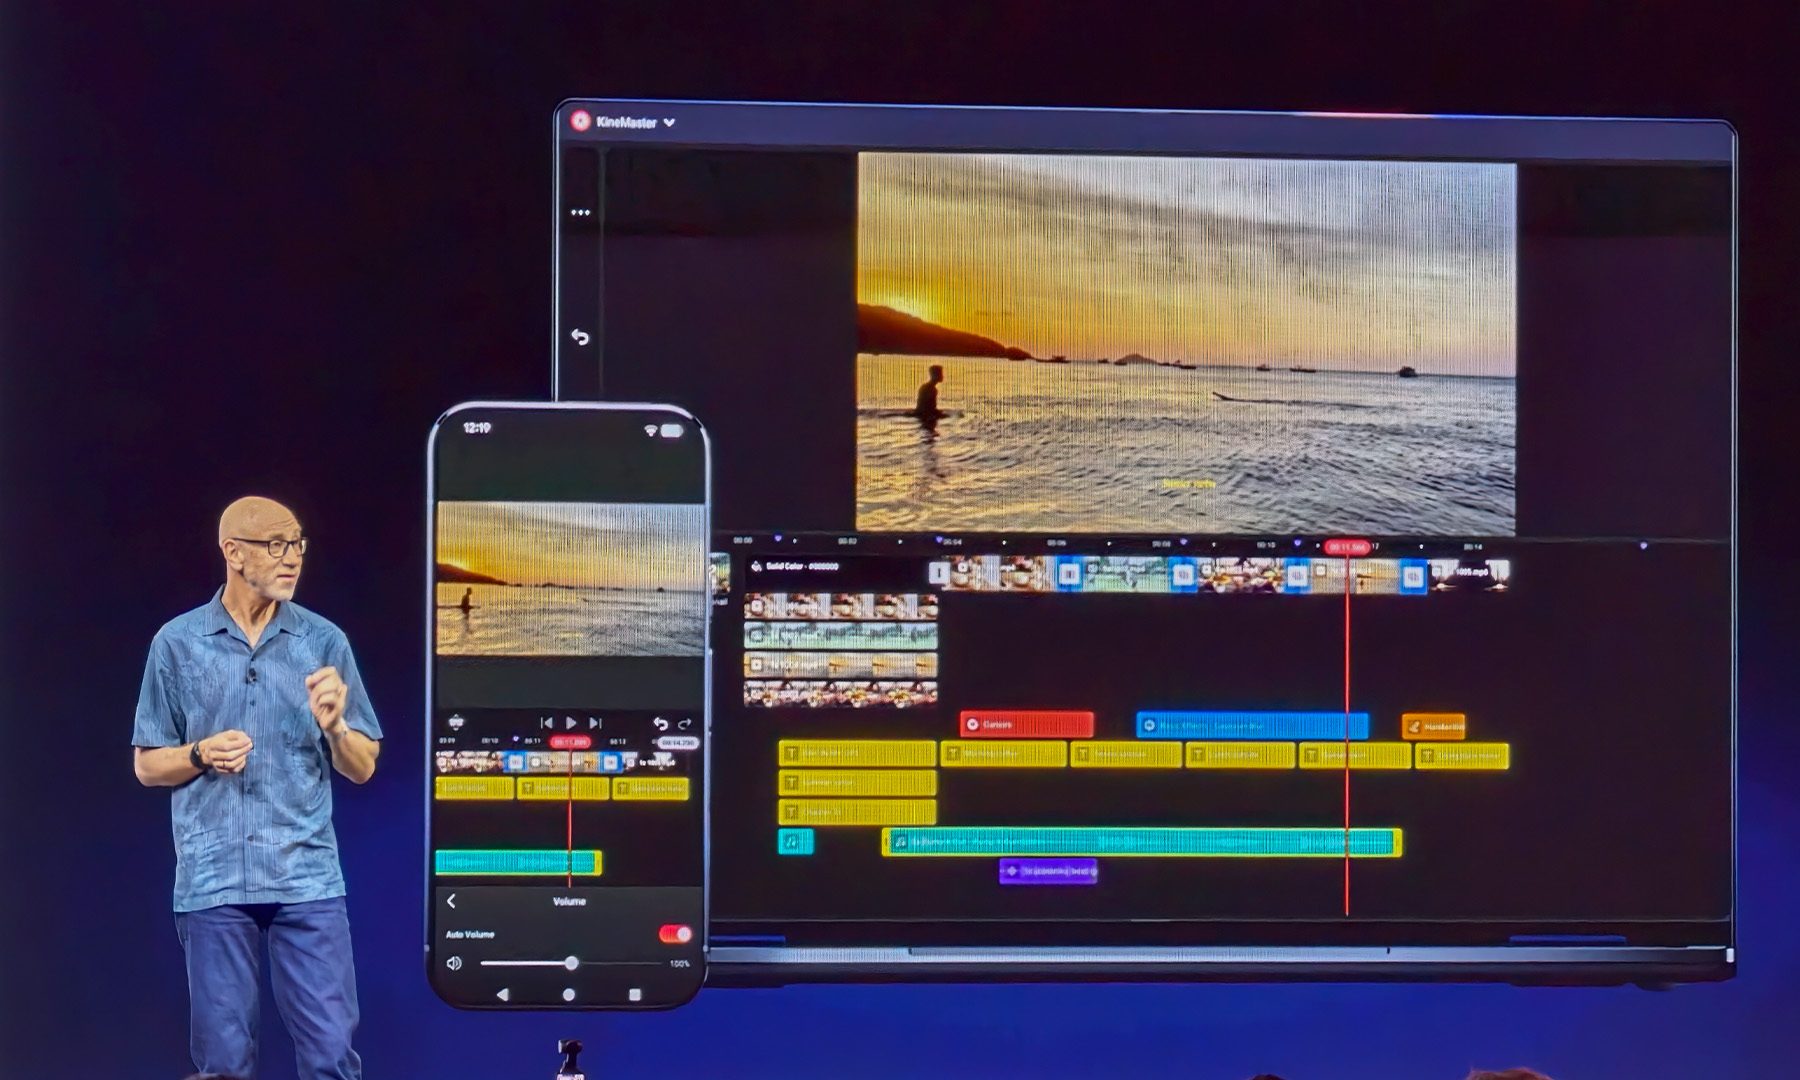Screen dimensions: 1800x1080
Task: Click the 1005.mp4 clip at primary track end
Action: coord(1468,573)
